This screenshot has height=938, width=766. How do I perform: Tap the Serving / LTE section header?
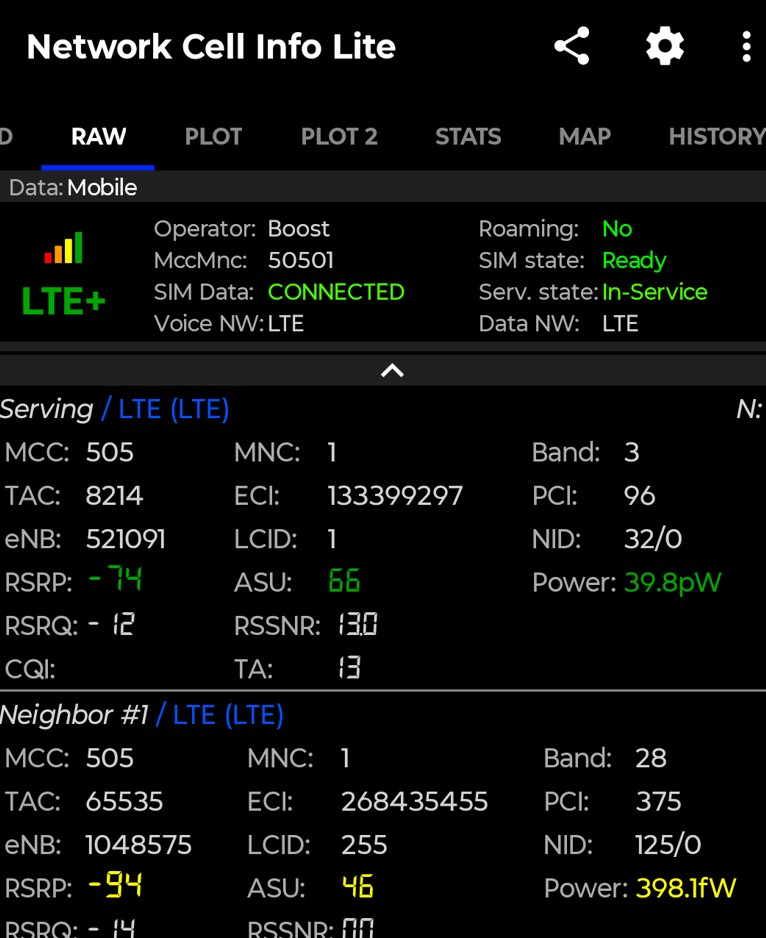pyautogui.click(x=115, y=409)
